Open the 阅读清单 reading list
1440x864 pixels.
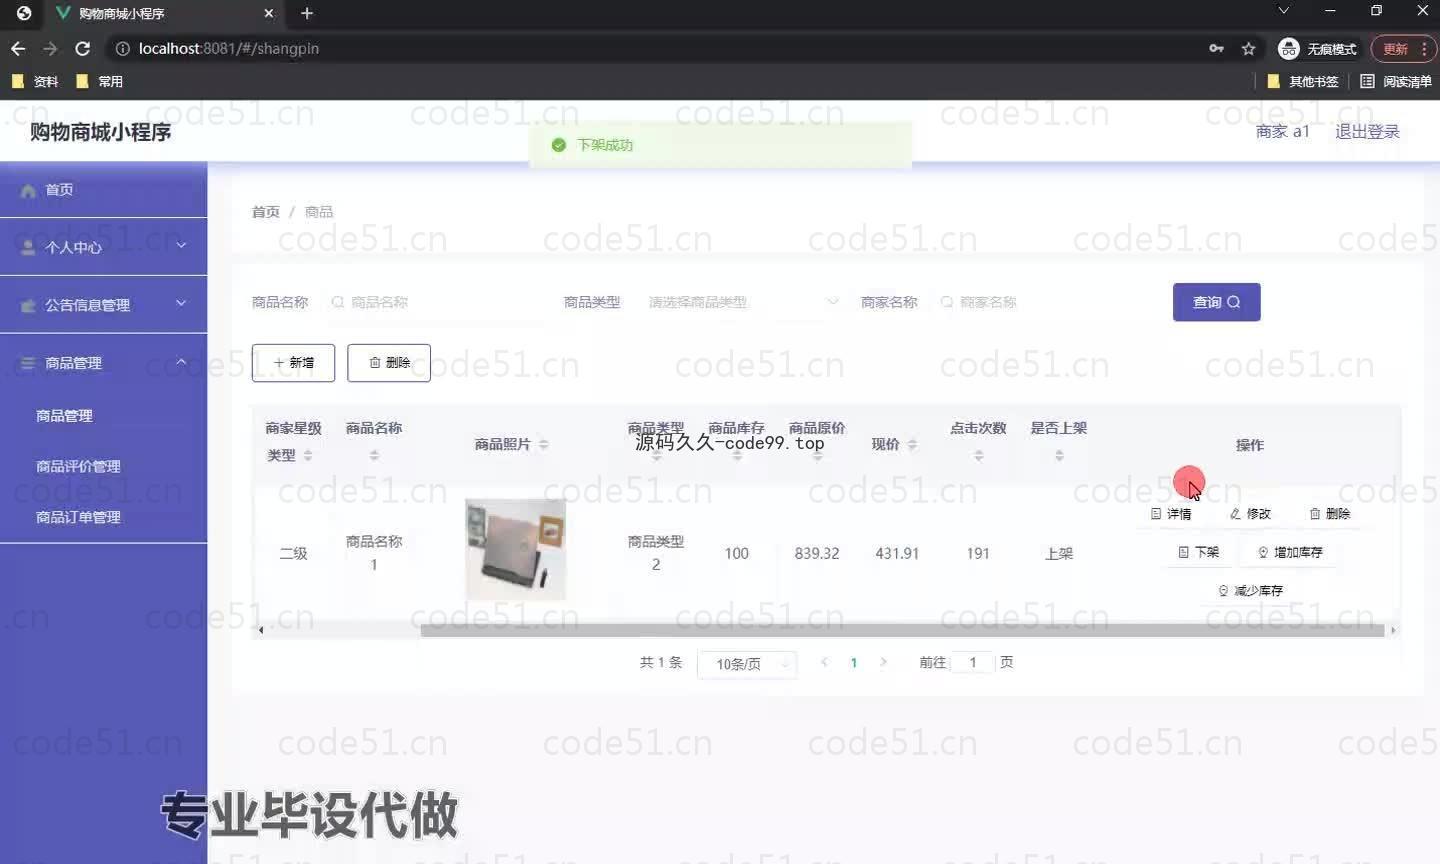point(1396,81)
